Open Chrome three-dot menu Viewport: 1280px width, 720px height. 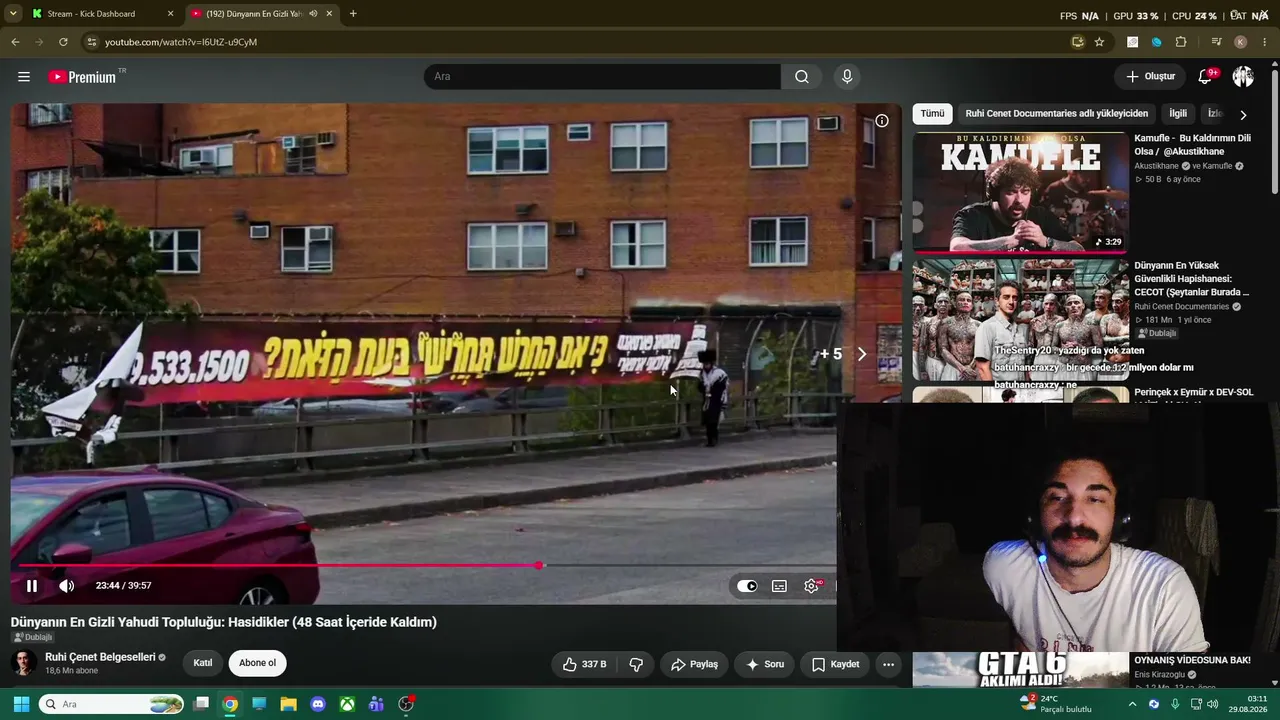1265,42
